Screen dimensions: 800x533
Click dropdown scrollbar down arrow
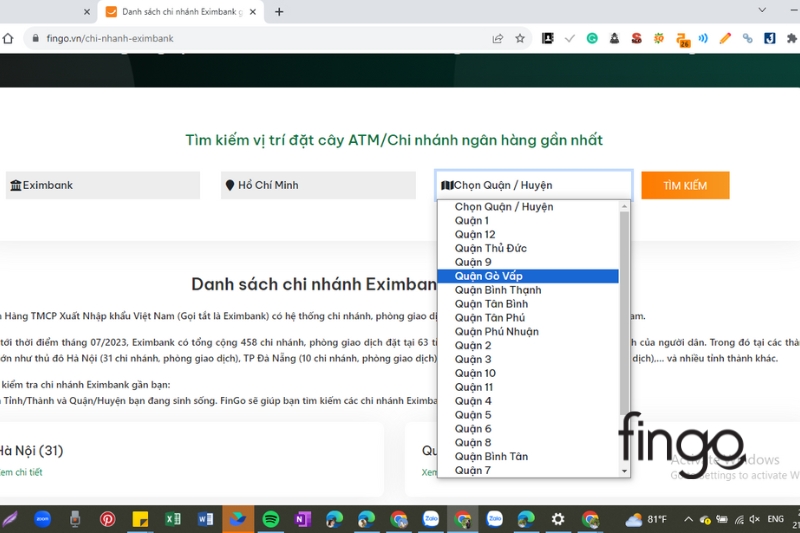coord(624,471)
